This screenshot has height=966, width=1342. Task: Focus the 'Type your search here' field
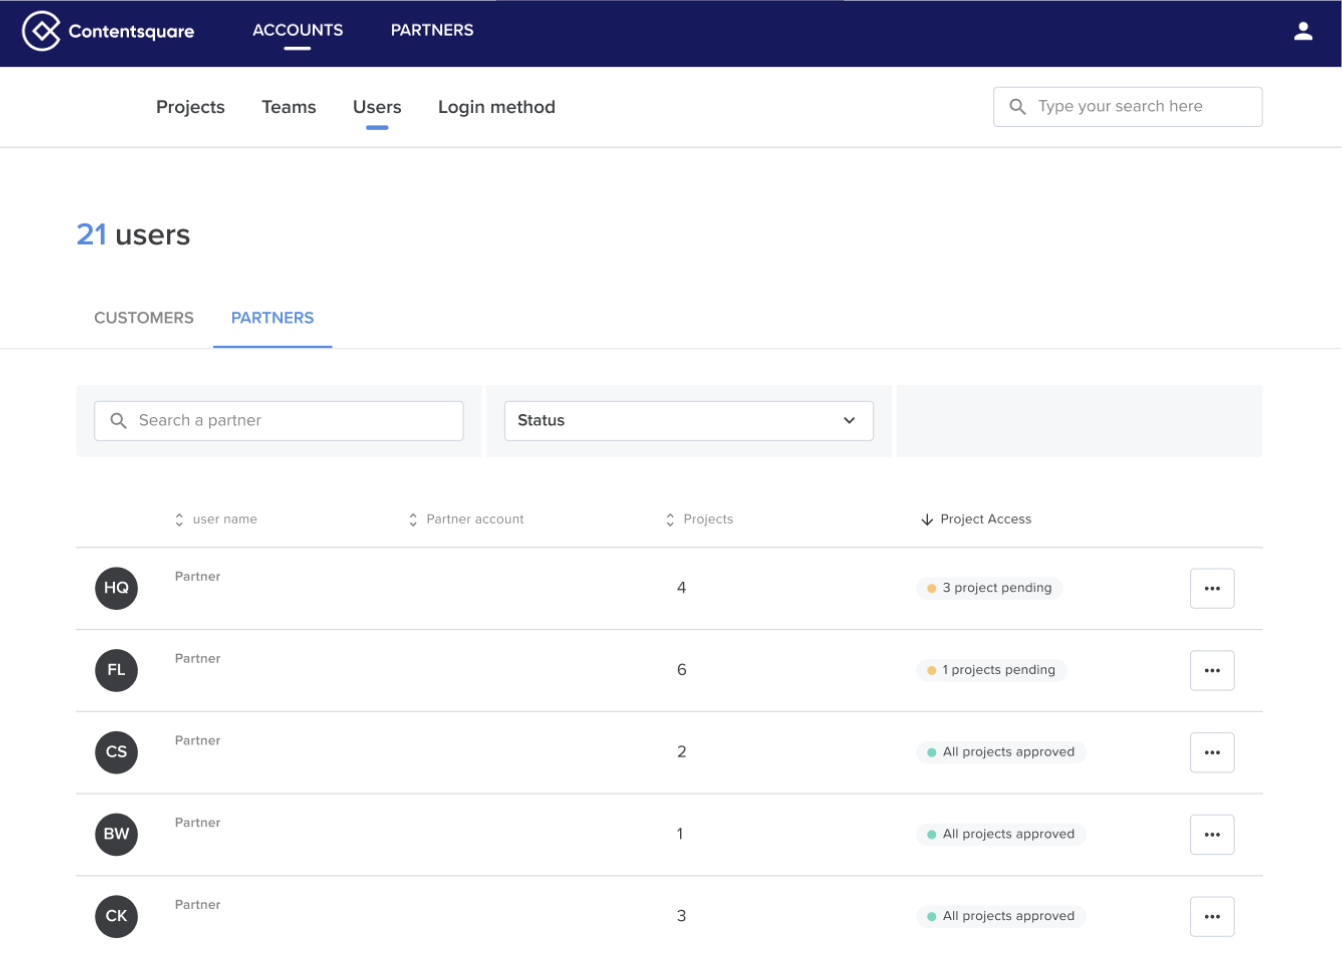[x=1128, y=107]
